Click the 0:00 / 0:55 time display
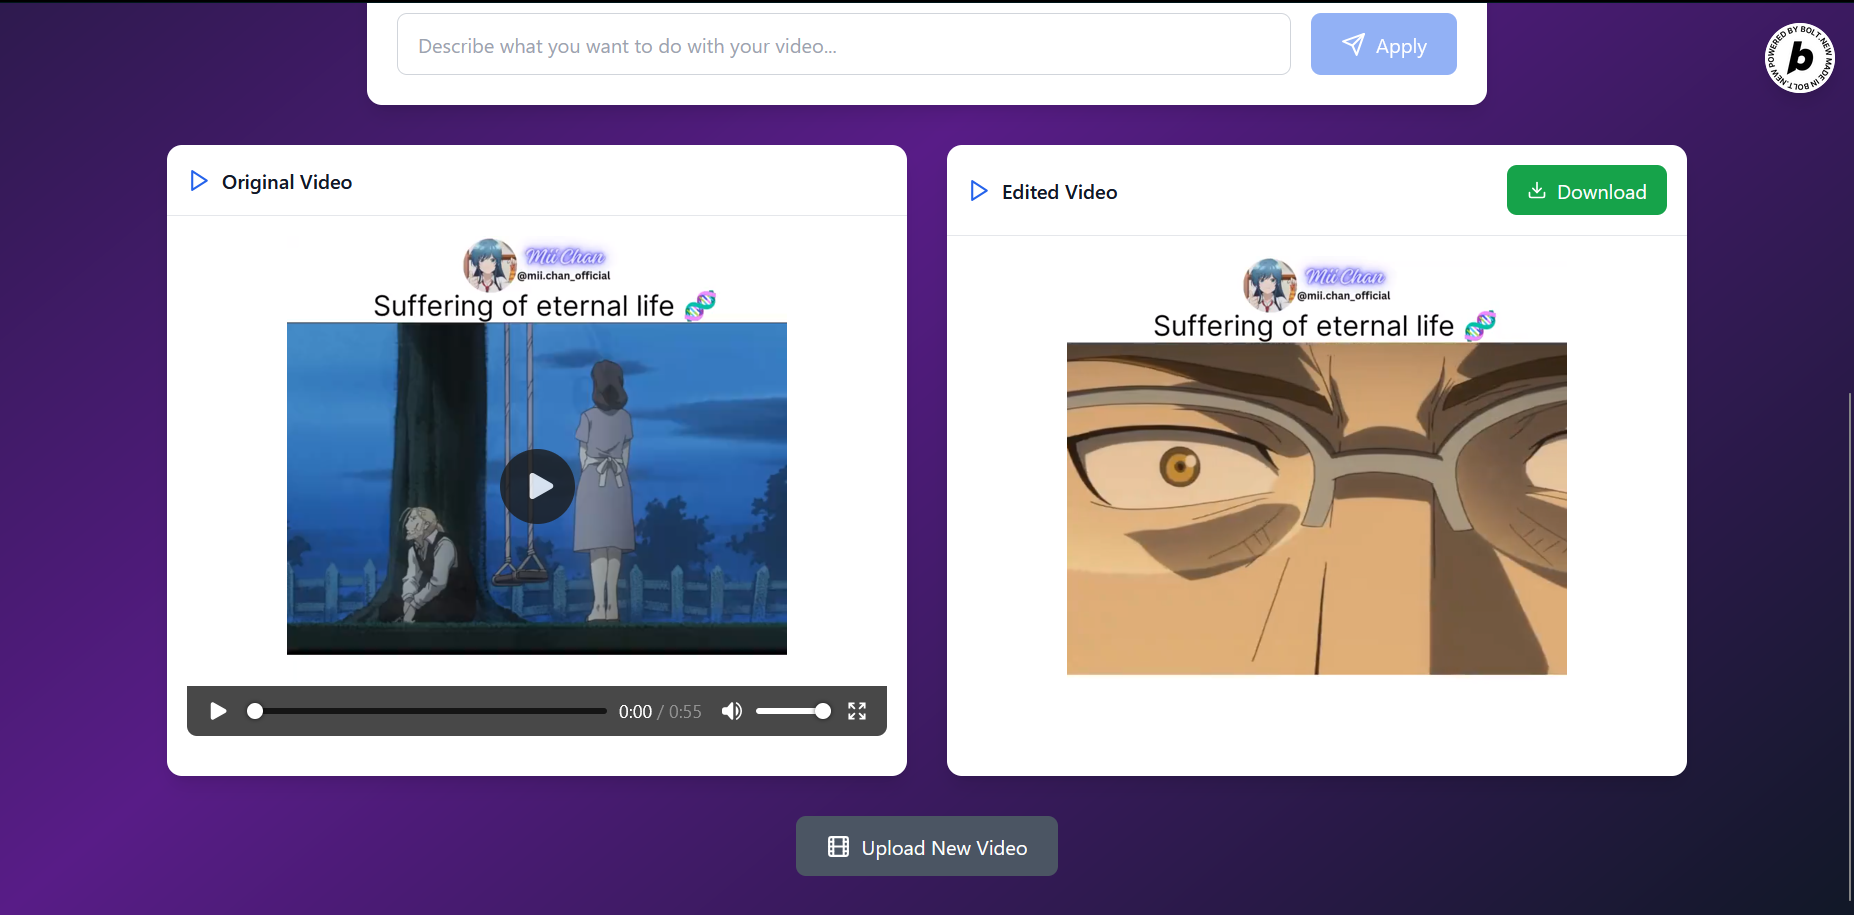The width and height of the screenshot is (1854, 915). [x=660, y=712]
